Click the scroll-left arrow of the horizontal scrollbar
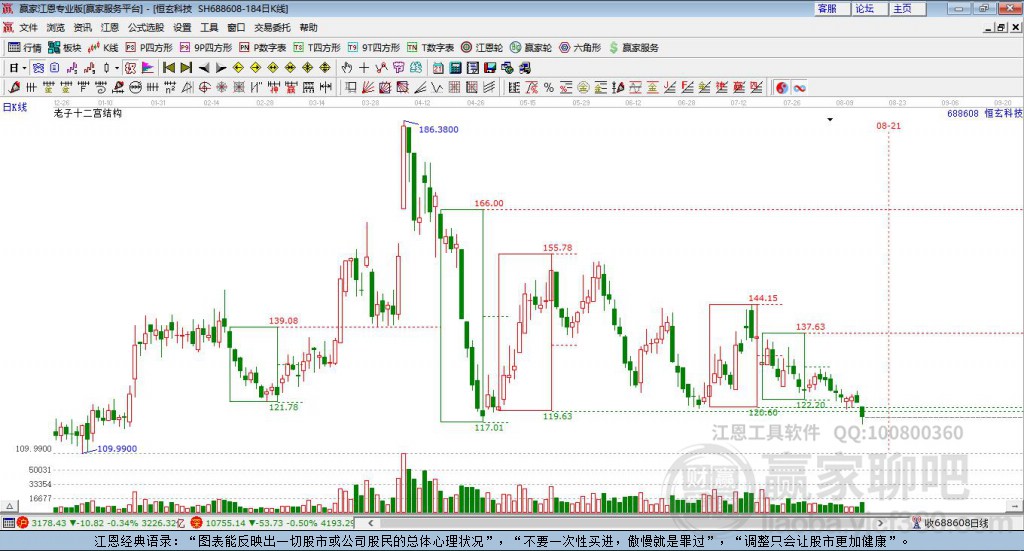 370,523
